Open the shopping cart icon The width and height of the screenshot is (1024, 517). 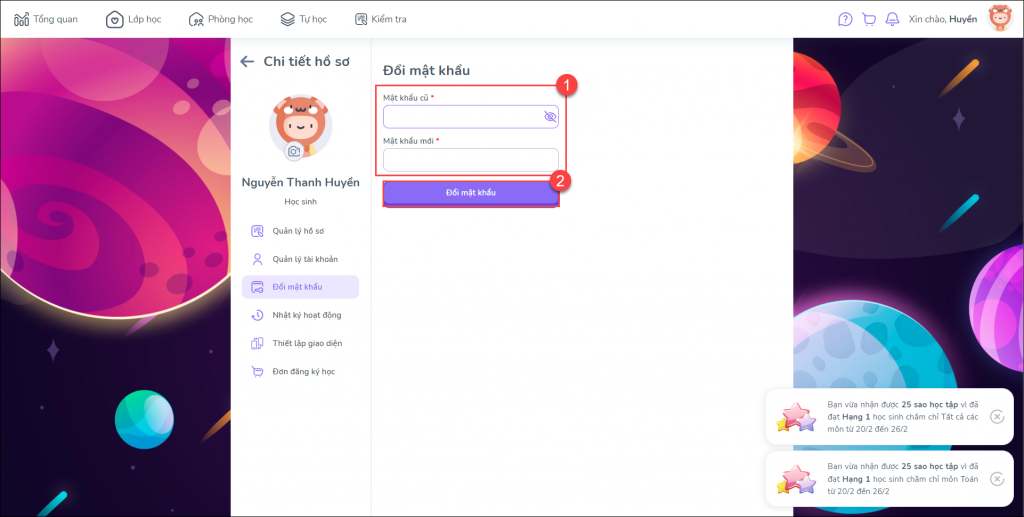(x=868, y=19)
